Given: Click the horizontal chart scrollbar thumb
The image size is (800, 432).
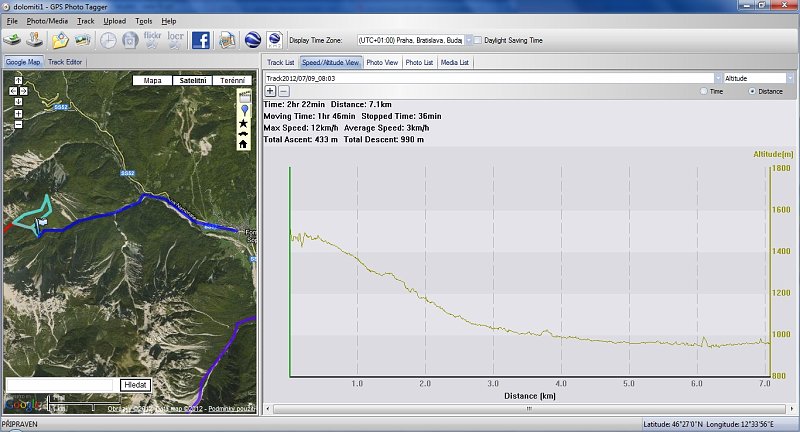Looking at the screenshot, I should click(x=530, y=409).
